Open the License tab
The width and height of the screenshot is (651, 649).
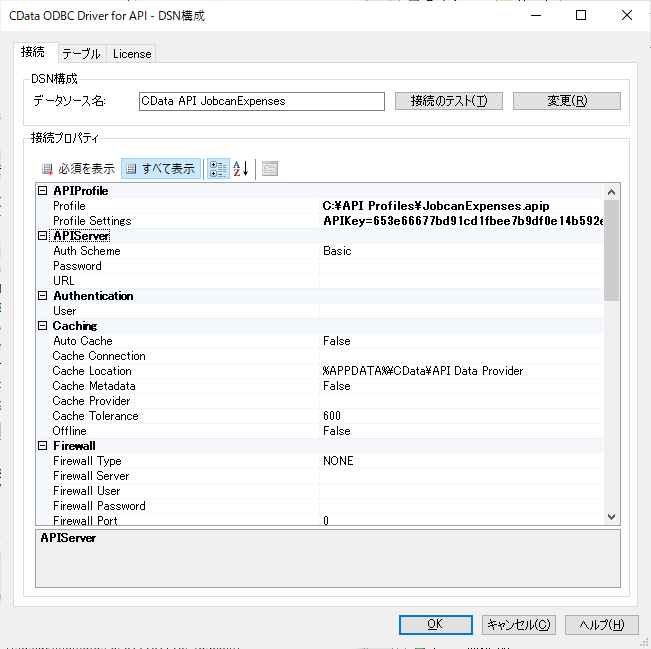pyautogui.click(x=132, y=54)
